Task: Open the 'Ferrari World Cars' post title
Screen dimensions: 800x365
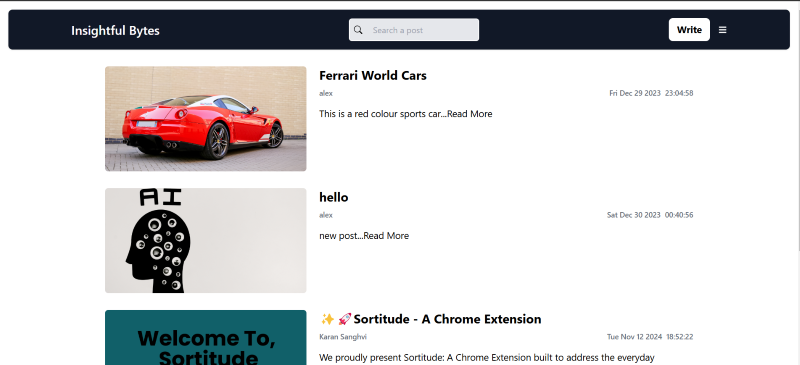Action: [373, 76]
